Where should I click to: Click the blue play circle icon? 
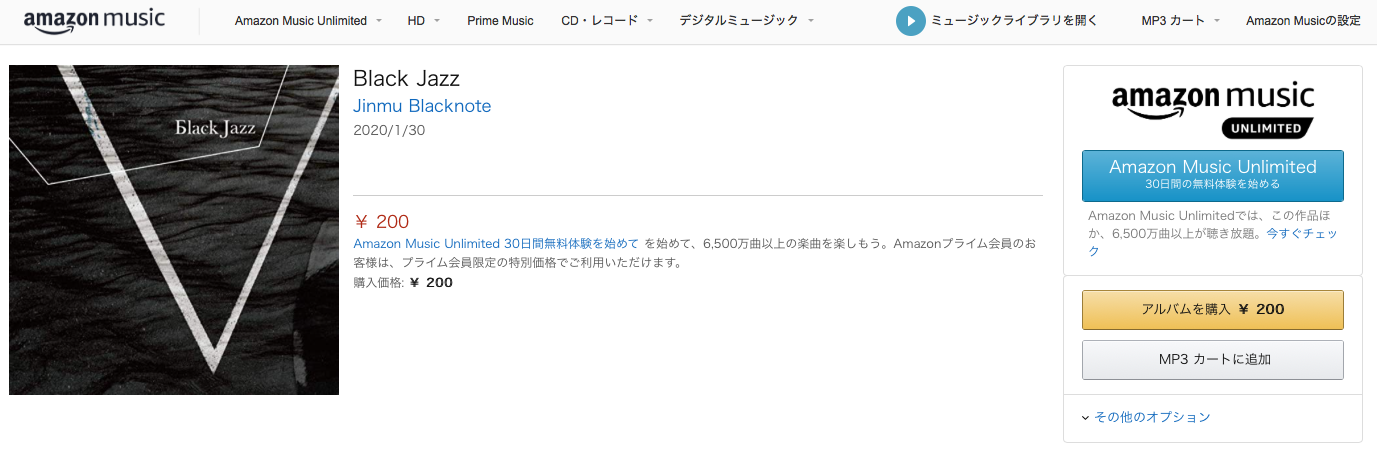click(x=910, y=21)
